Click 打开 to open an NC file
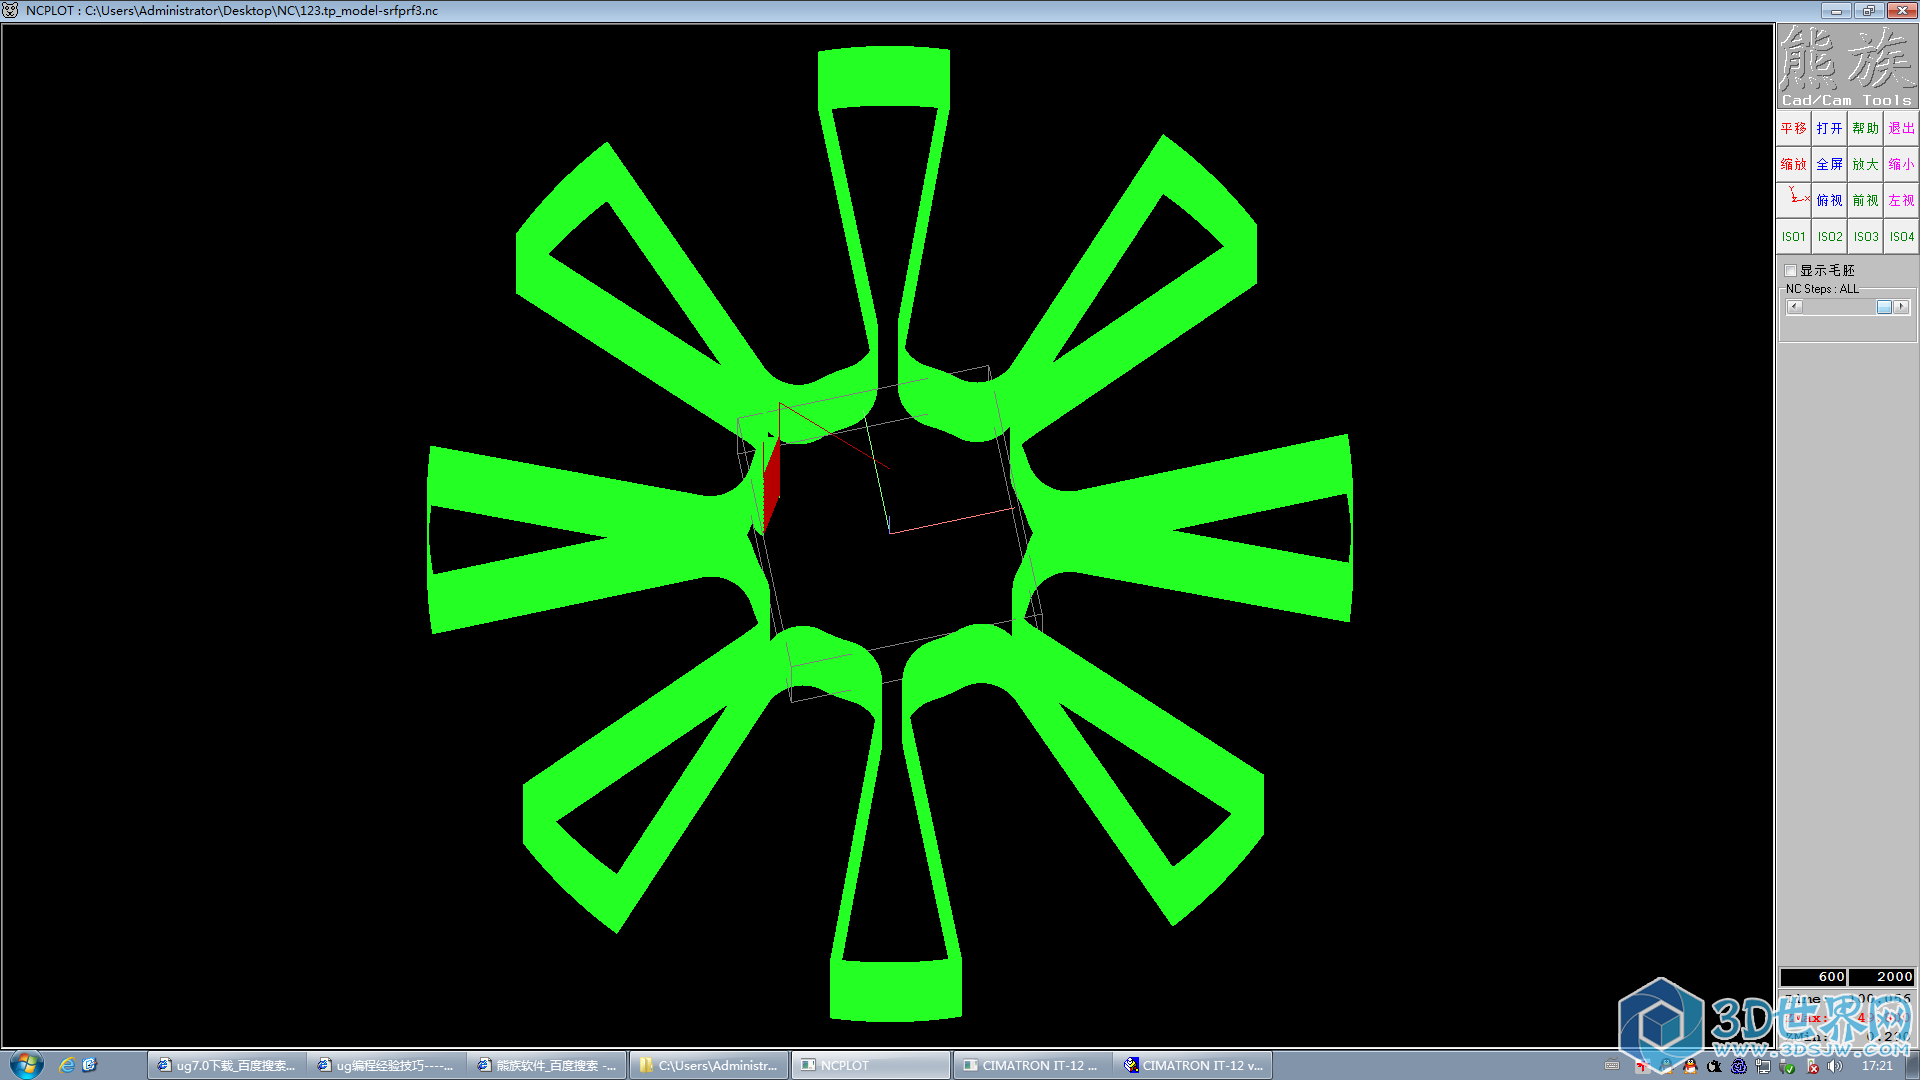Viewport: 1920px width, 1080px height. (x=1829, y=128)
